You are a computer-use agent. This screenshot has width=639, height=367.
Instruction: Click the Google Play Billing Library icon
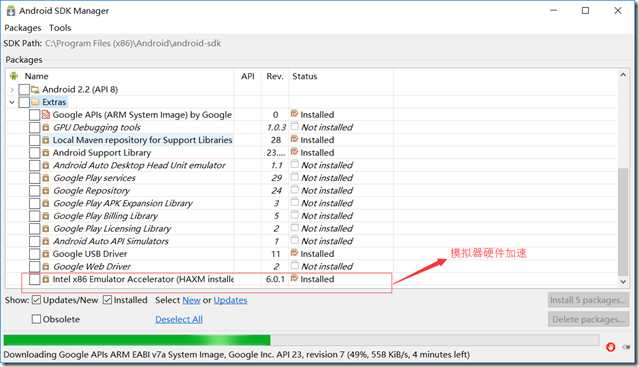click(x=46, y=216)
